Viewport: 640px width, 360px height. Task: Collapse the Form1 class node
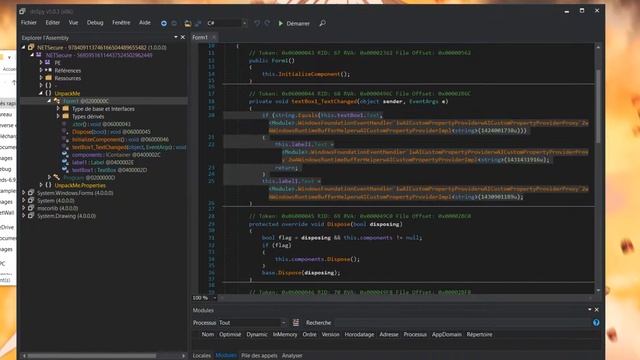[x=49, y=101]
